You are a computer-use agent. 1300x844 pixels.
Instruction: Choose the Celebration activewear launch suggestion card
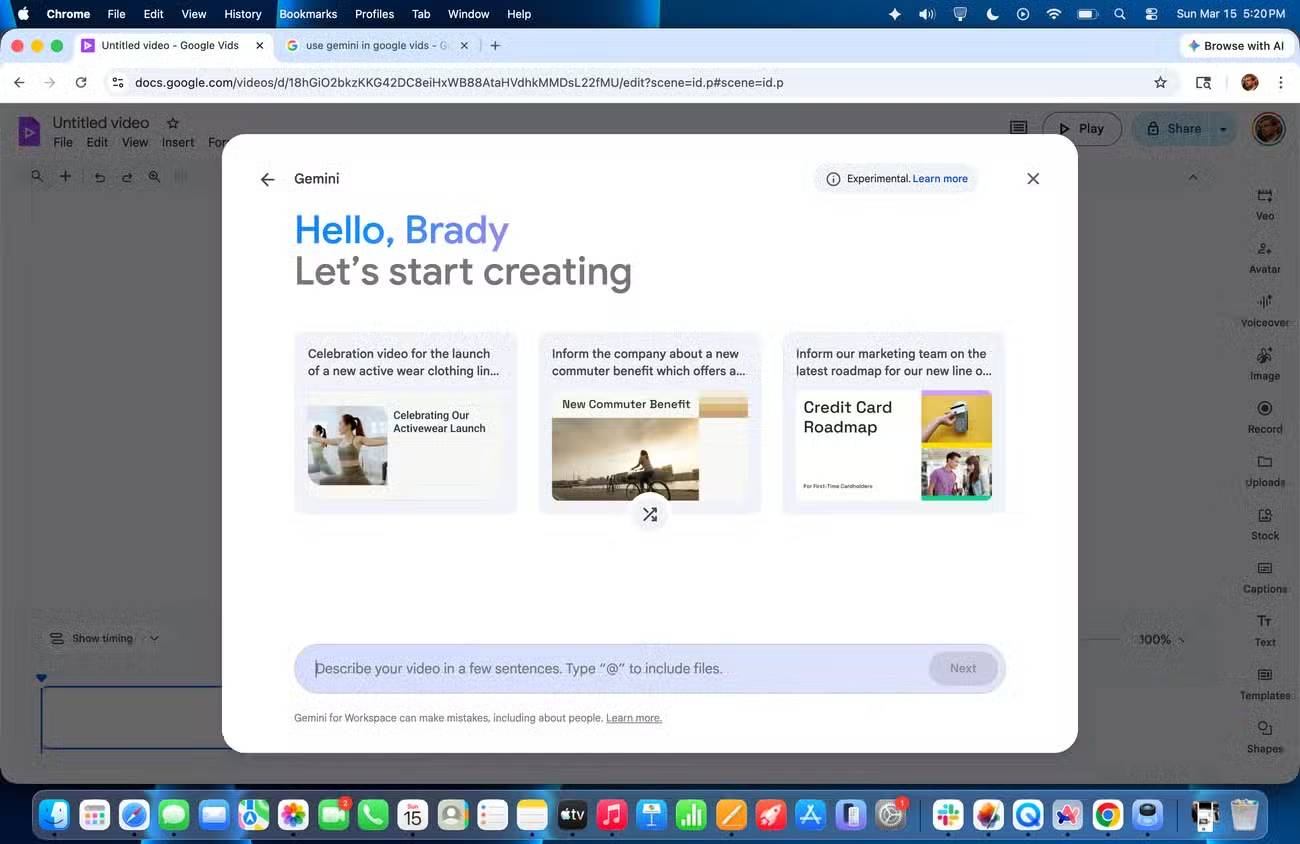click(x=405, y=423)
